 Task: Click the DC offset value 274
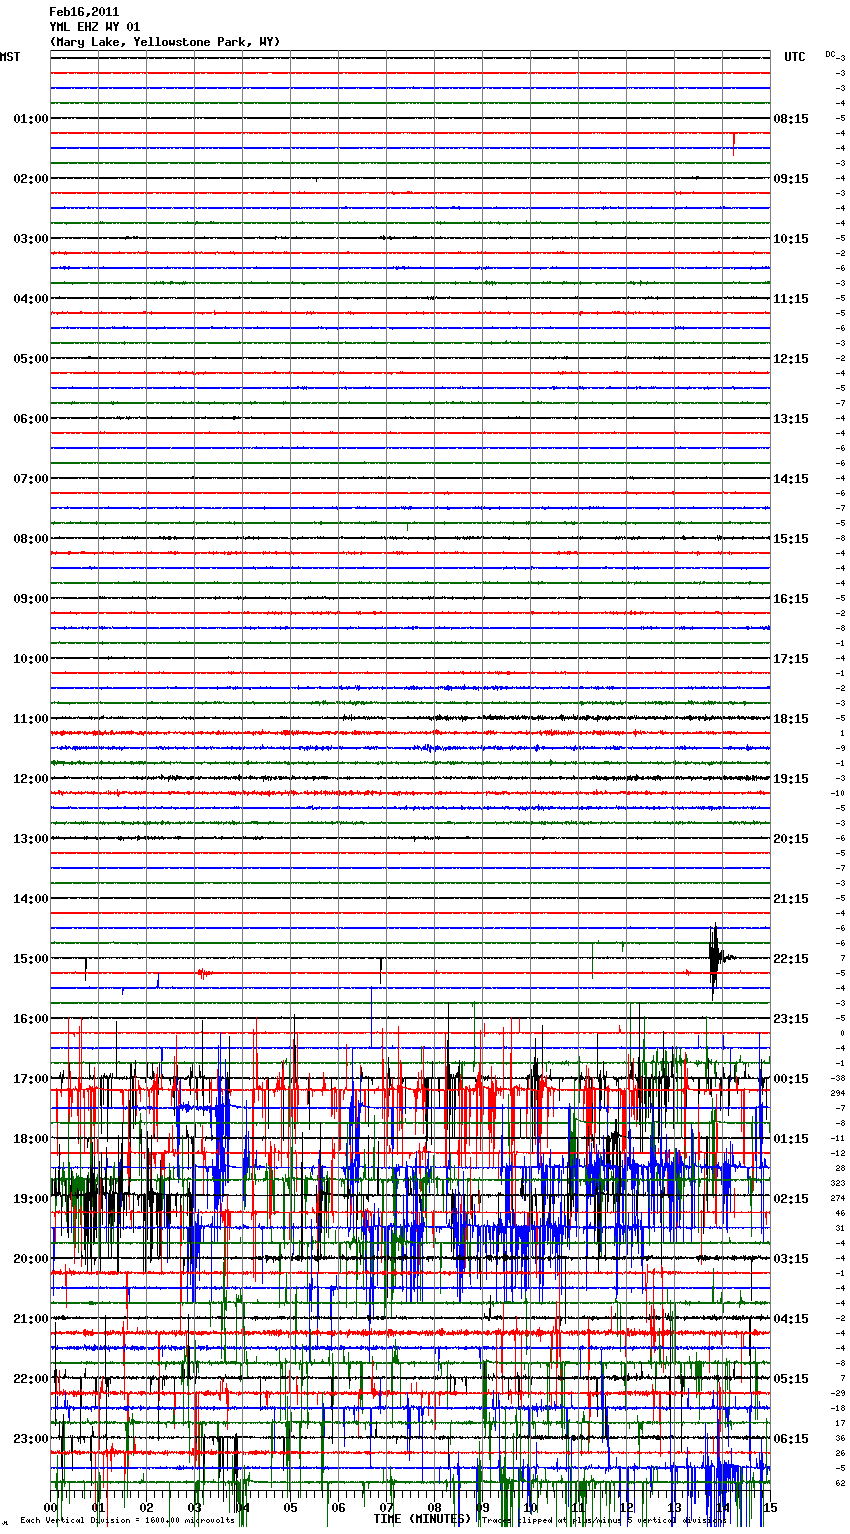coord(839,1198)
